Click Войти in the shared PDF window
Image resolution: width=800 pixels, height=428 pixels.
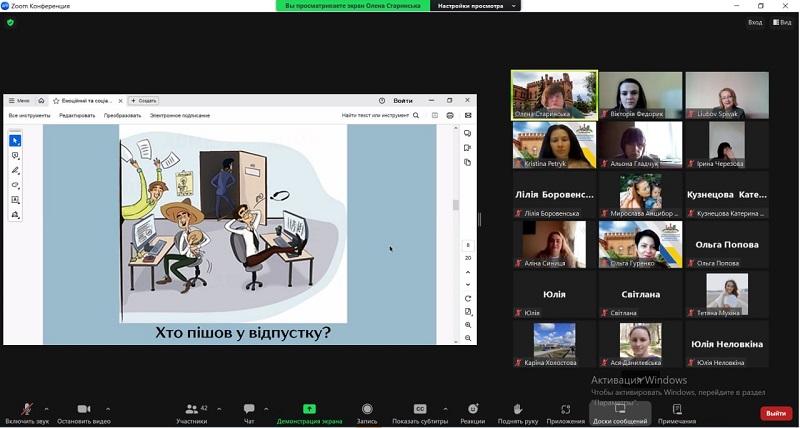[403, 101]
